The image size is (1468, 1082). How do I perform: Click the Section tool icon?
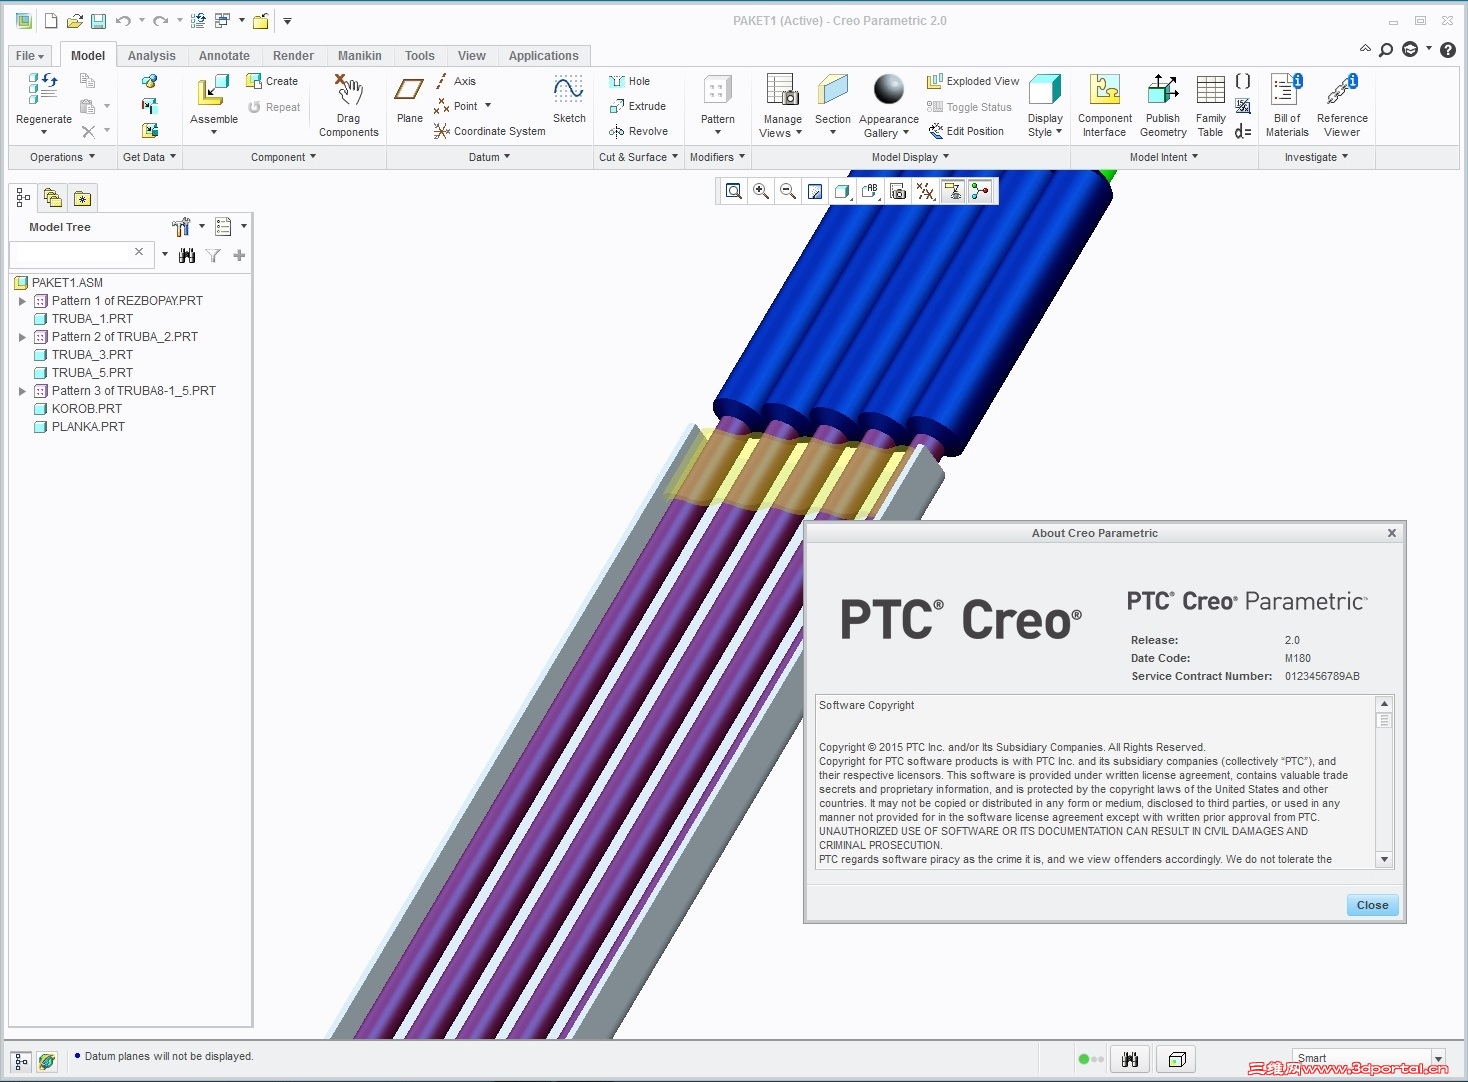point(832,90)
